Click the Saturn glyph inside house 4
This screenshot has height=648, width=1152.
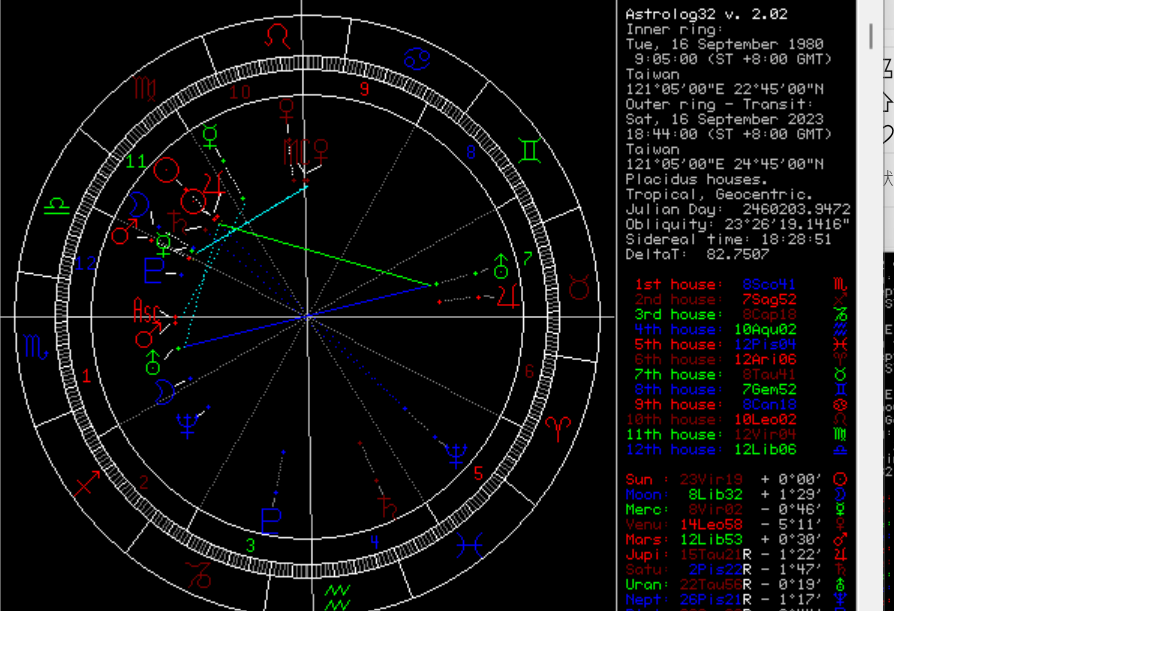tap(387, 508)
